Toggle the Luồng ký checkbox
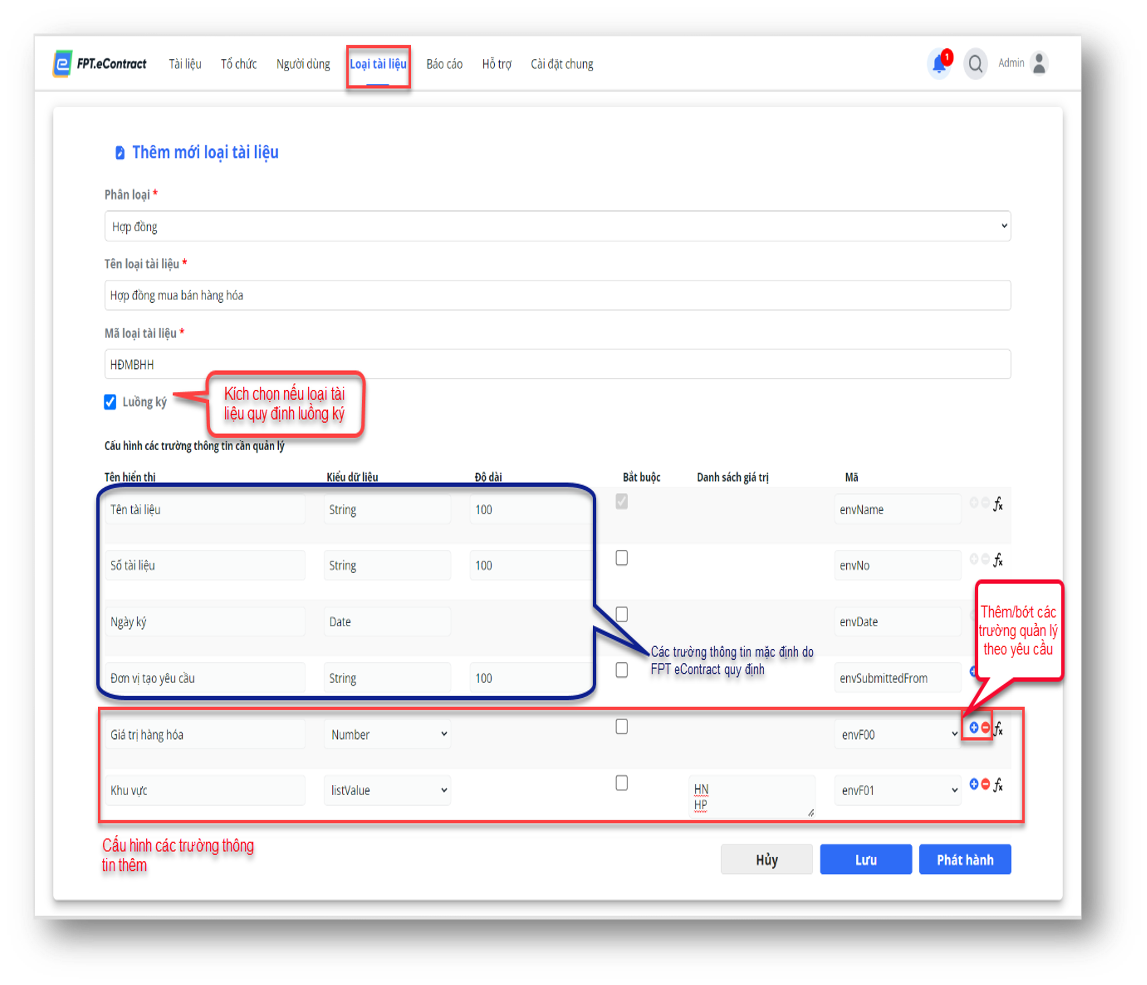The width and height of the screenshot is (1147, 985). pos(110,402)
